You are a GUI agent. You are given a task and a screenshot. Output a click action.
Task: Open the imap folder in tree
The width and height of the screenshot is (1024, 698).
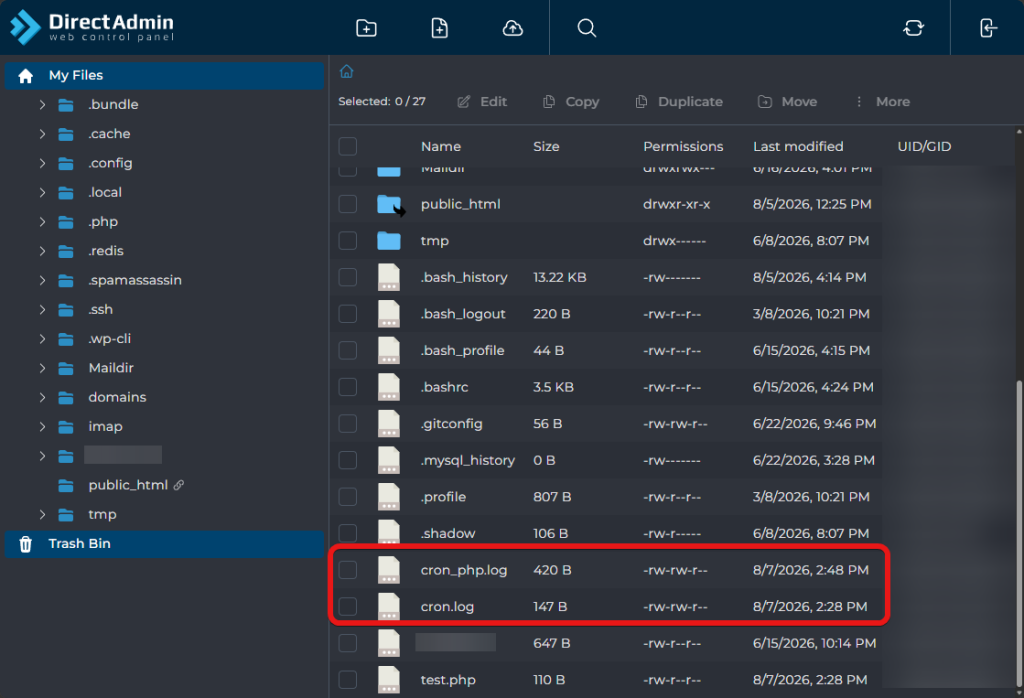(x=105, y=427)
